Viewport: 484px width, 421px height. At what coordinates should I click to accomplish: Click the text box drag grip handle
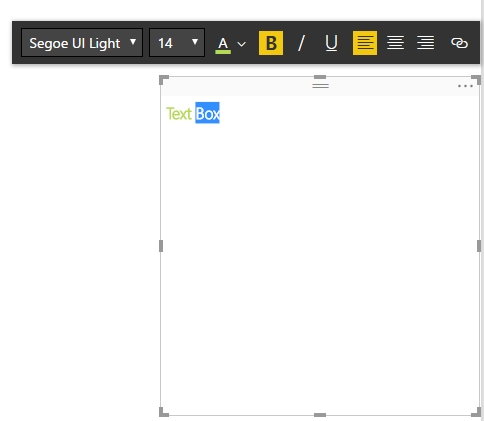click(320, 86)
